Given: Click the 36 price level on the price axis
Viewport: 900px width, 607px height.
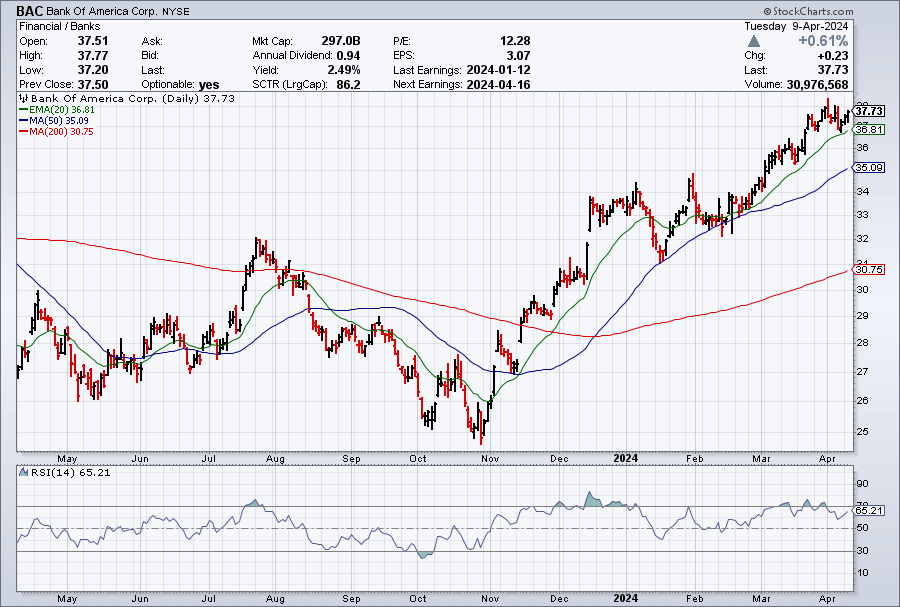Looking at the screenshot, I should click(x=862, y=147).
